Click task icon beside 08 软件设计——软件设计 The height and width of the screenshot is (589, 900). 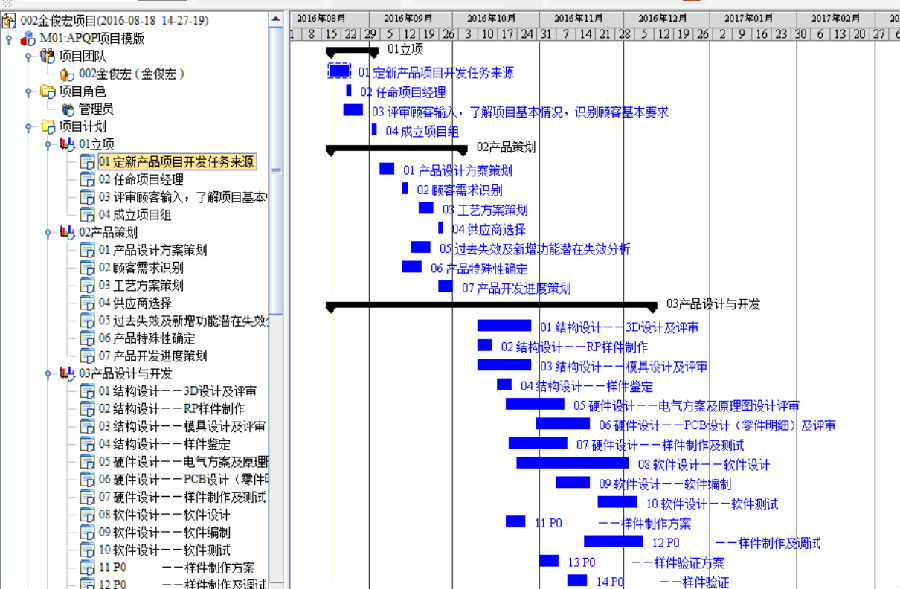pos(87,514)
